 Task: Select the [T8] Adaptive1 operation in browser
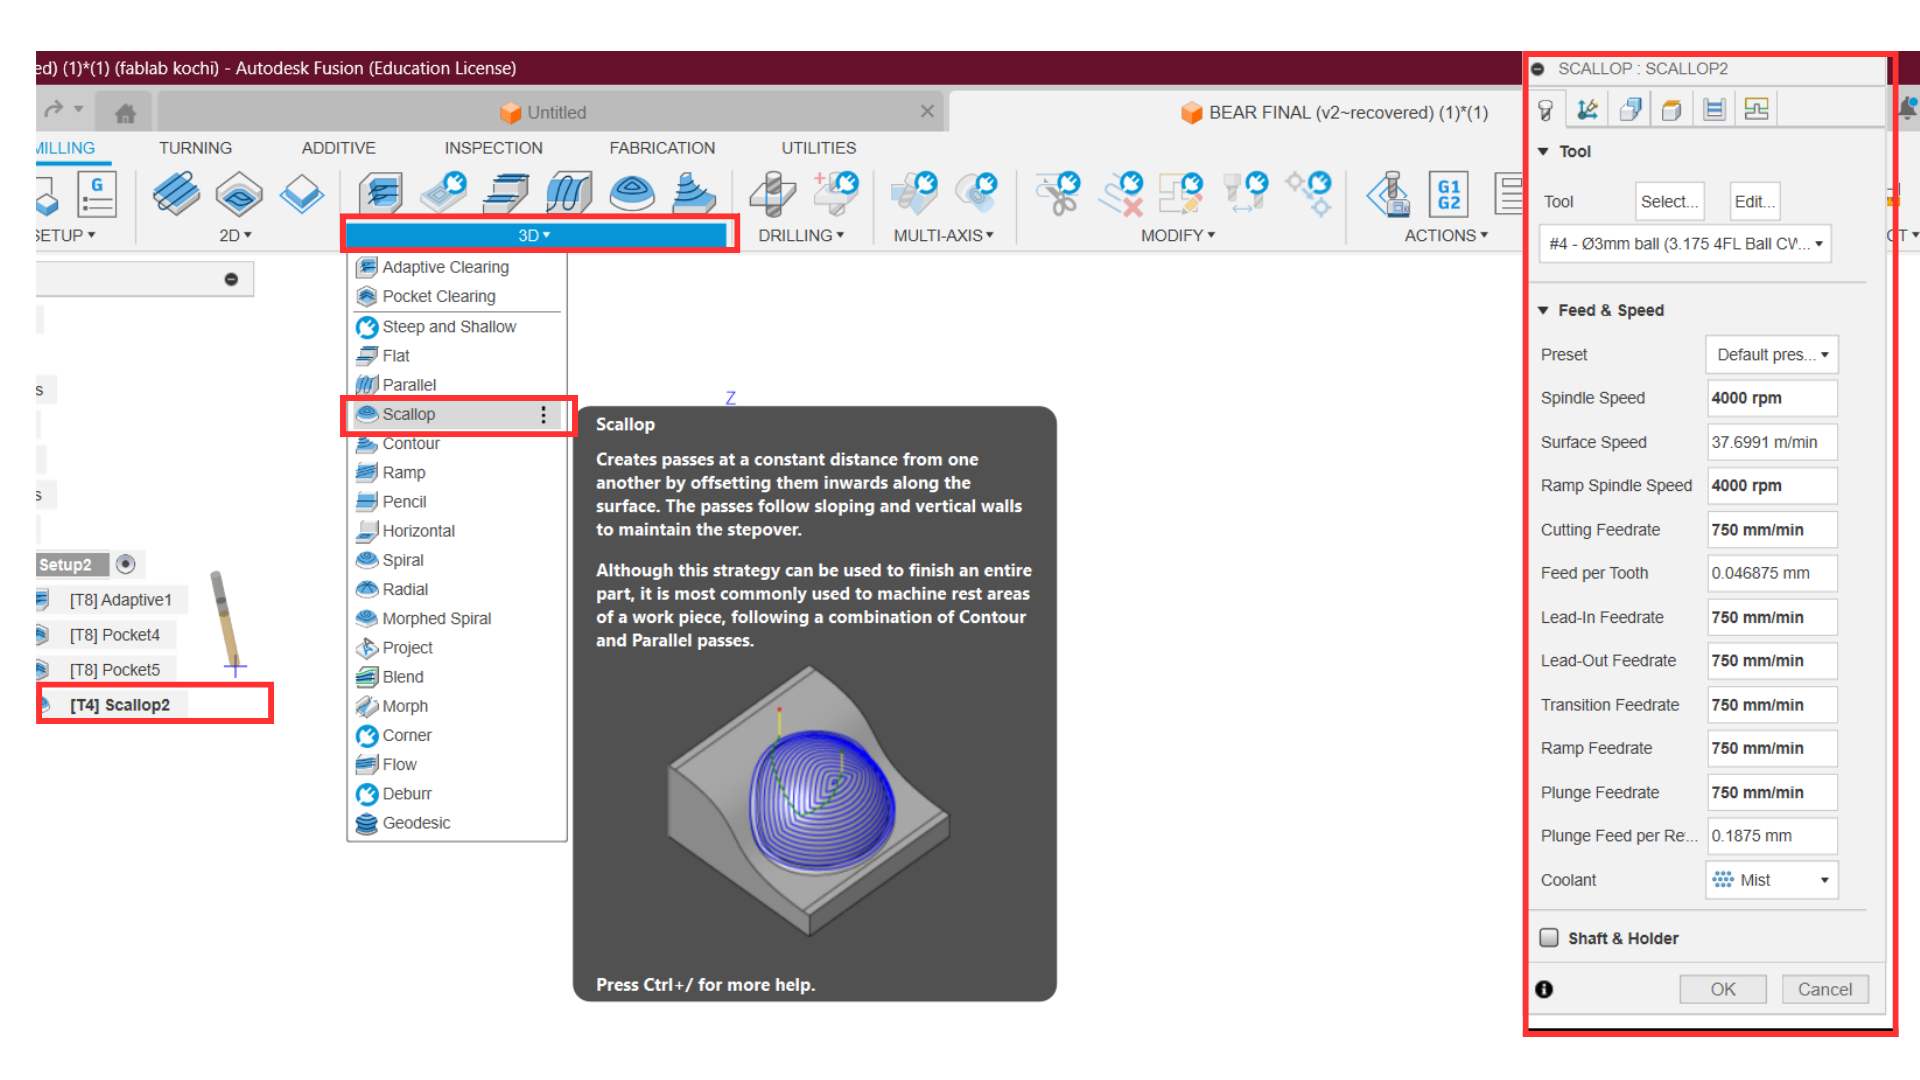click(120, 600)
